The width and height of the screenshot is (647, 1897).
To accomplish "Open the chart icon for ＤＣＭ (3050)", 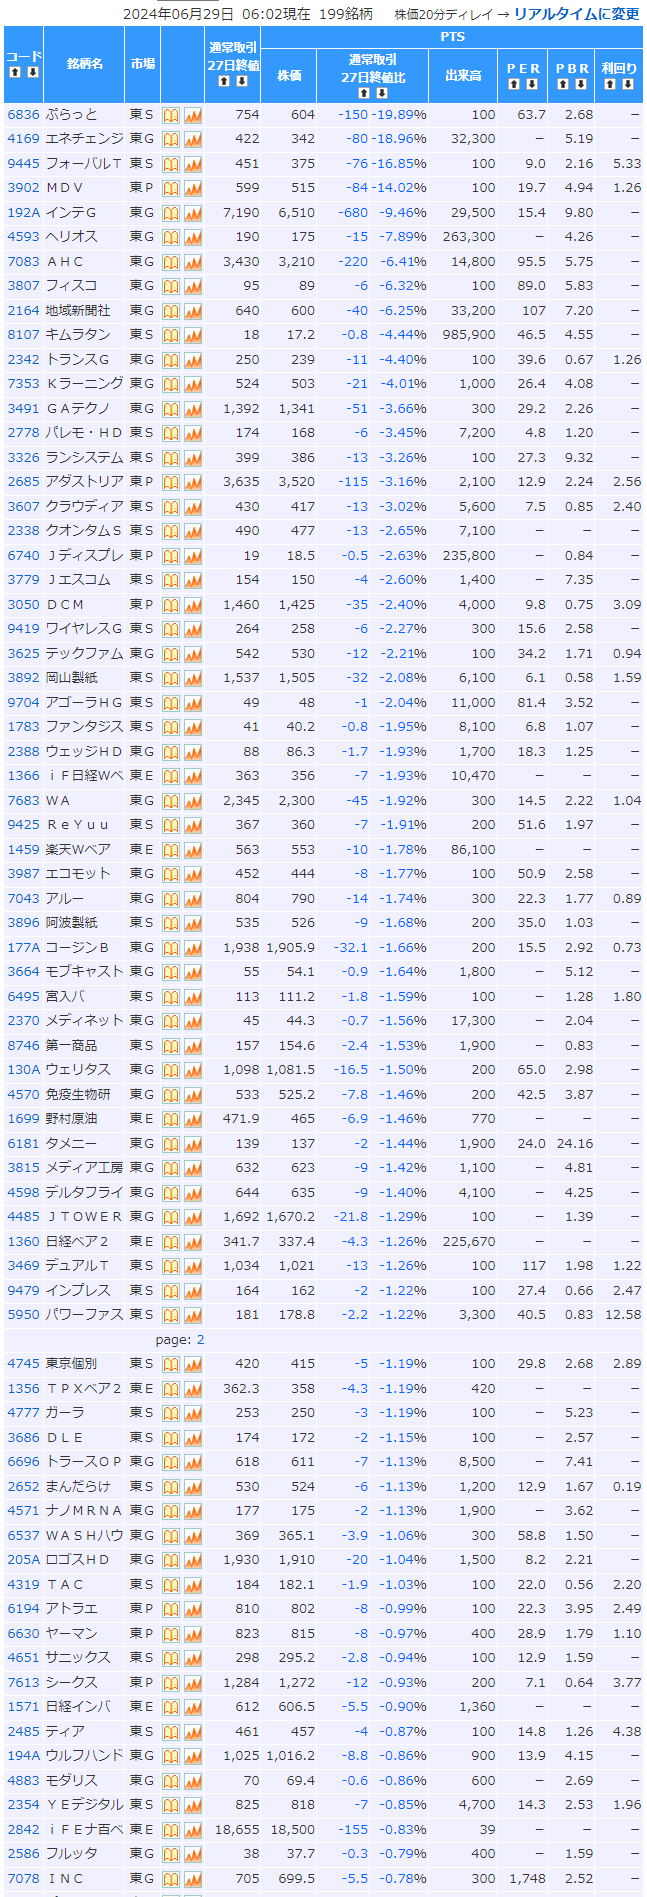I will point(193,605).
